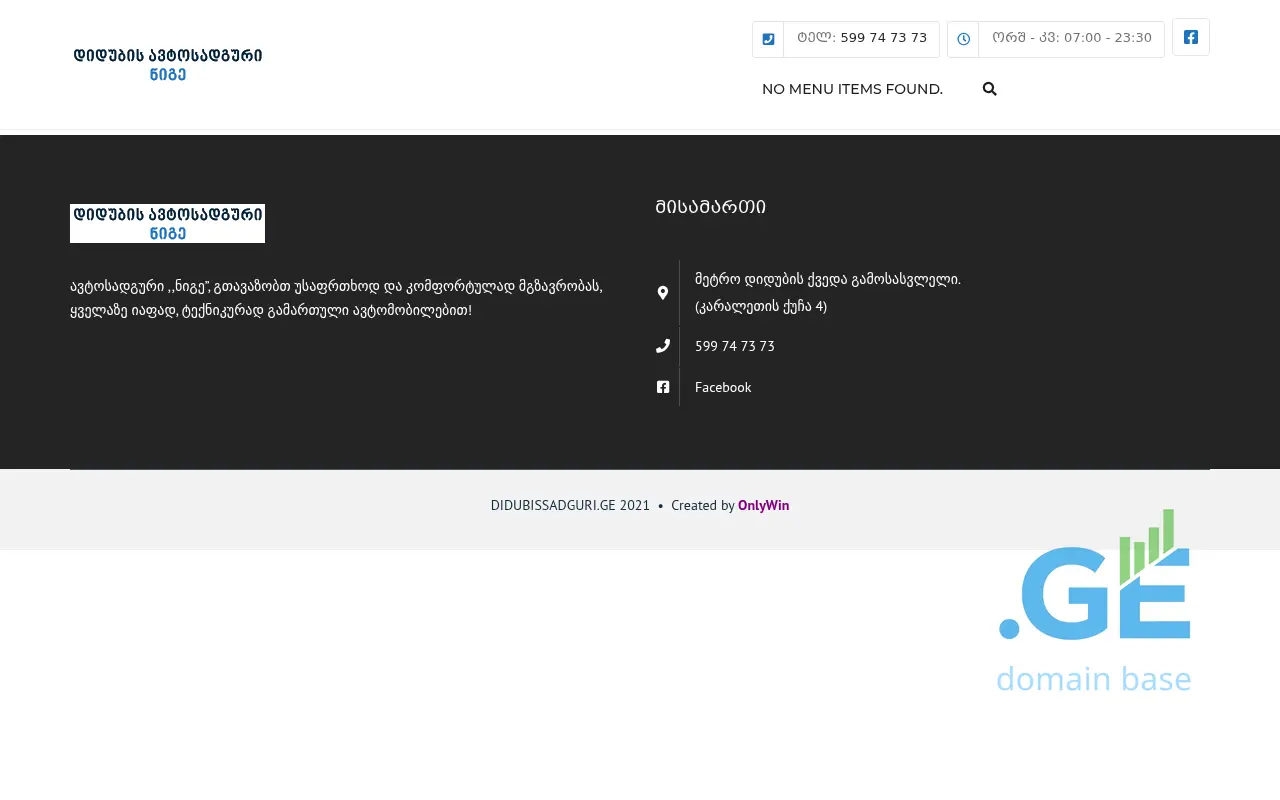1280x800 pixels.
Task: Open the footer 'Facebook' text link
Action: pyautogui.click(x=723, y=387)
